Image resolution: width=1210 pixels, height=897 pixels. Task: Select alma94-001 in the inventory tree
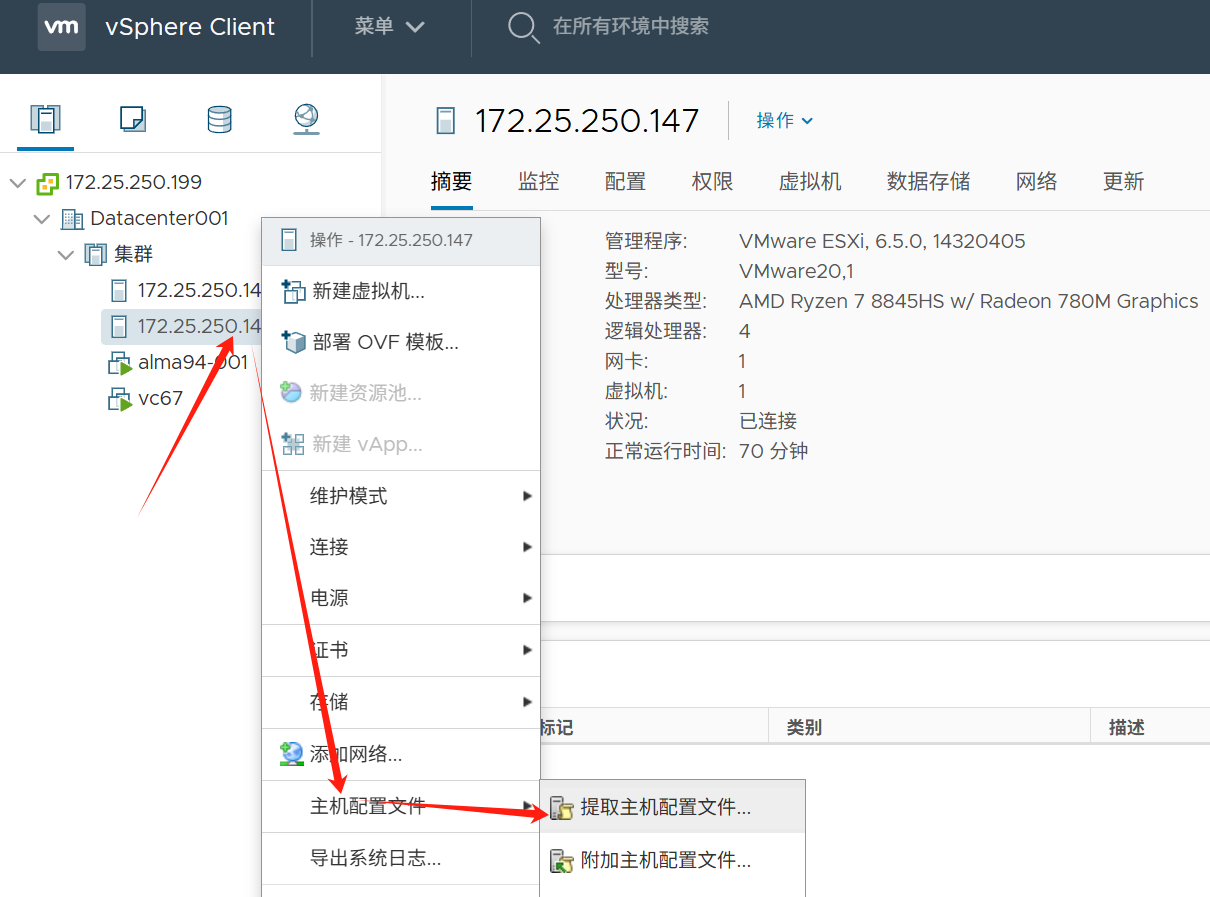(193, 363)
